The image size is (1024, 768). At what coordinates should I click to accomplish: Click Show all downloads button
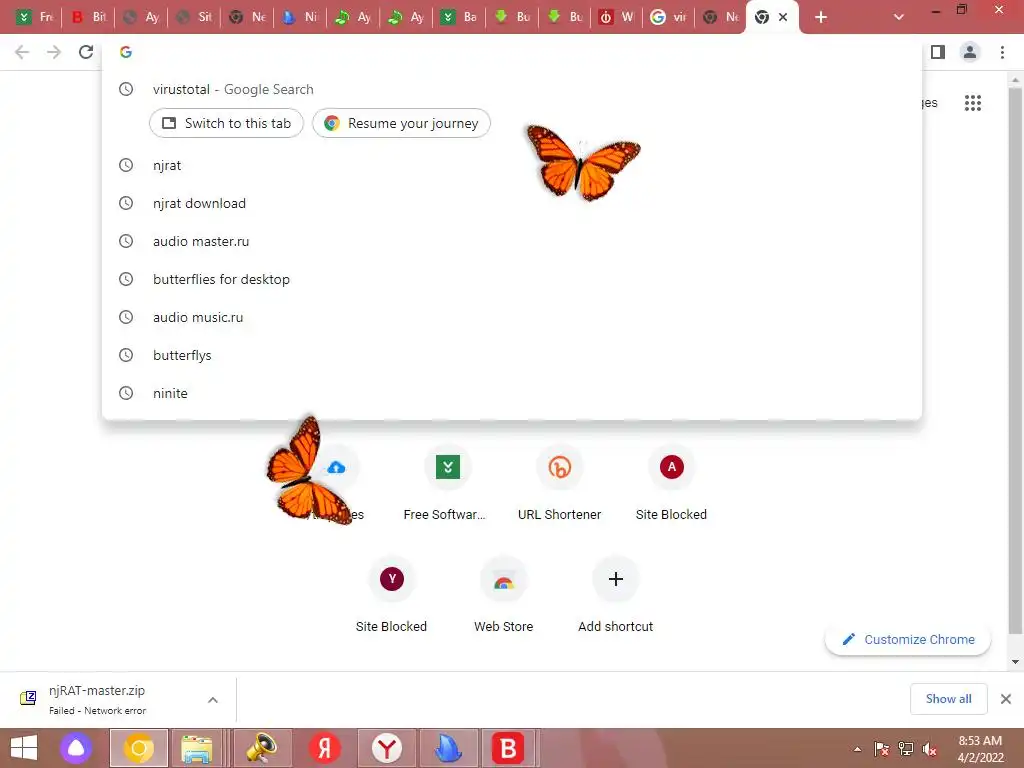coord(948,699)
